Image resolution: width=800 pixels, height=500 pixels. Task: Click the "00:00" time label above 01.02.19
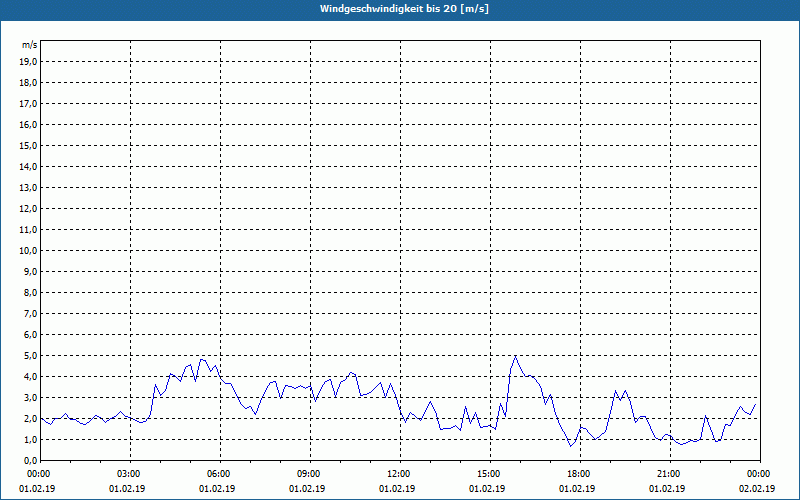pyautogui.click(x=37, y=474)
